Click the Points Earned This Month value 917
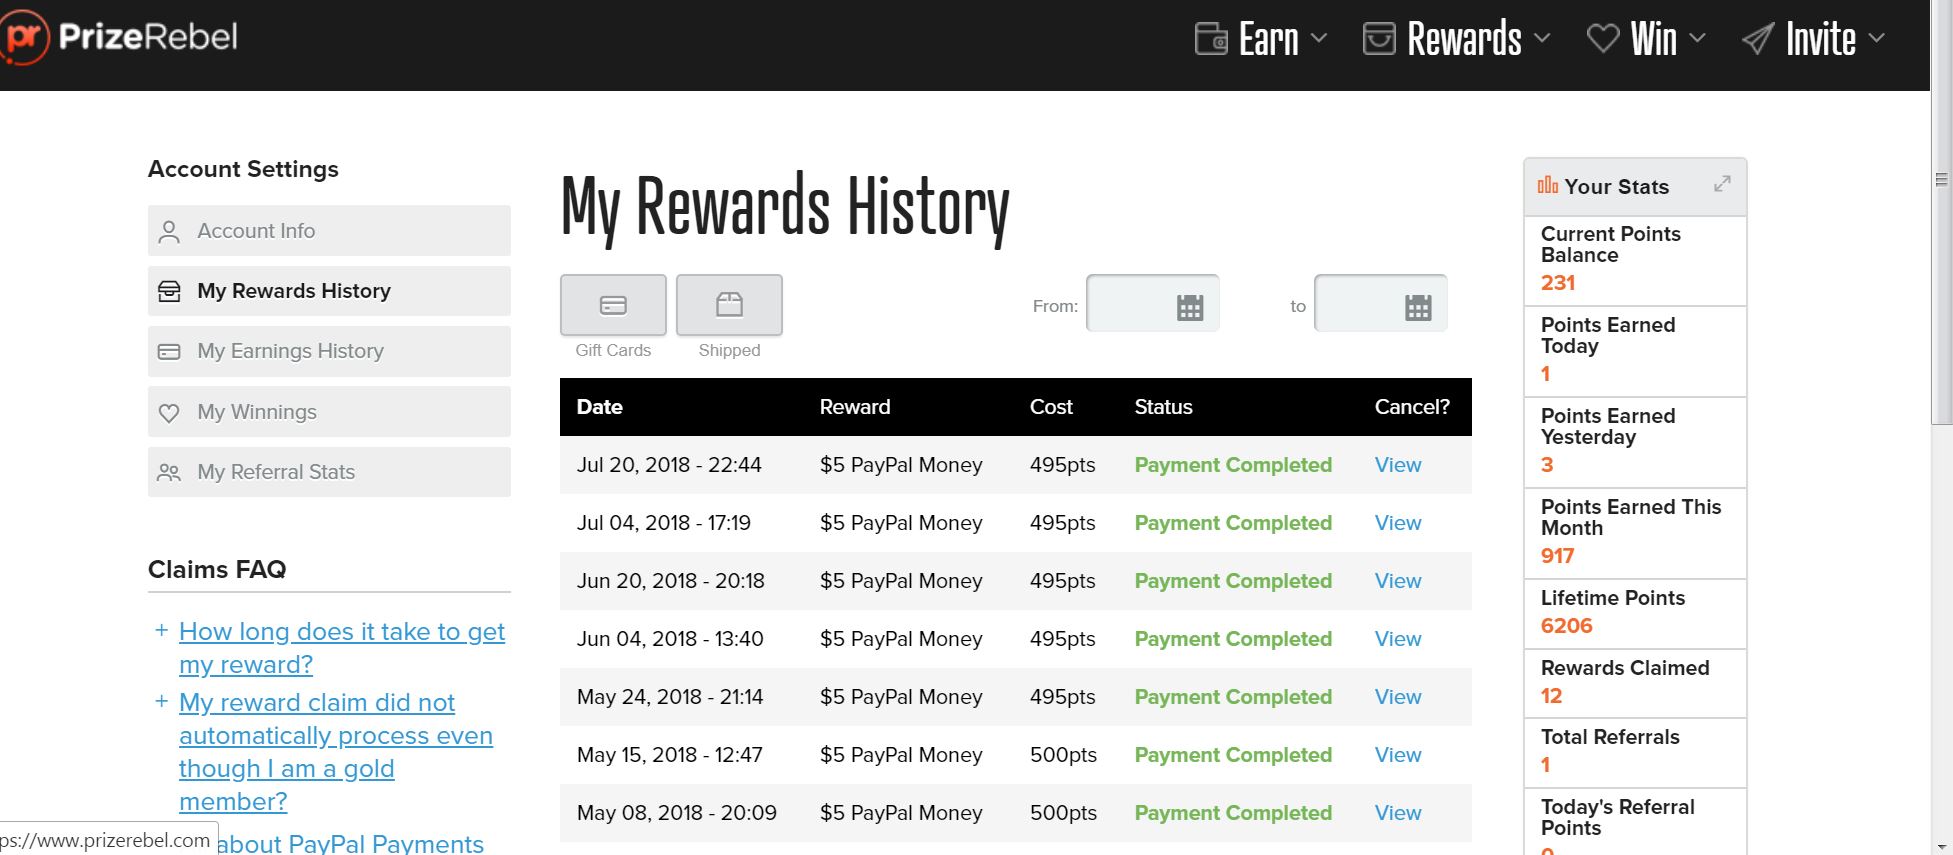The width and height of the screenshot is (1953, 855). [x=1557, y=556]
